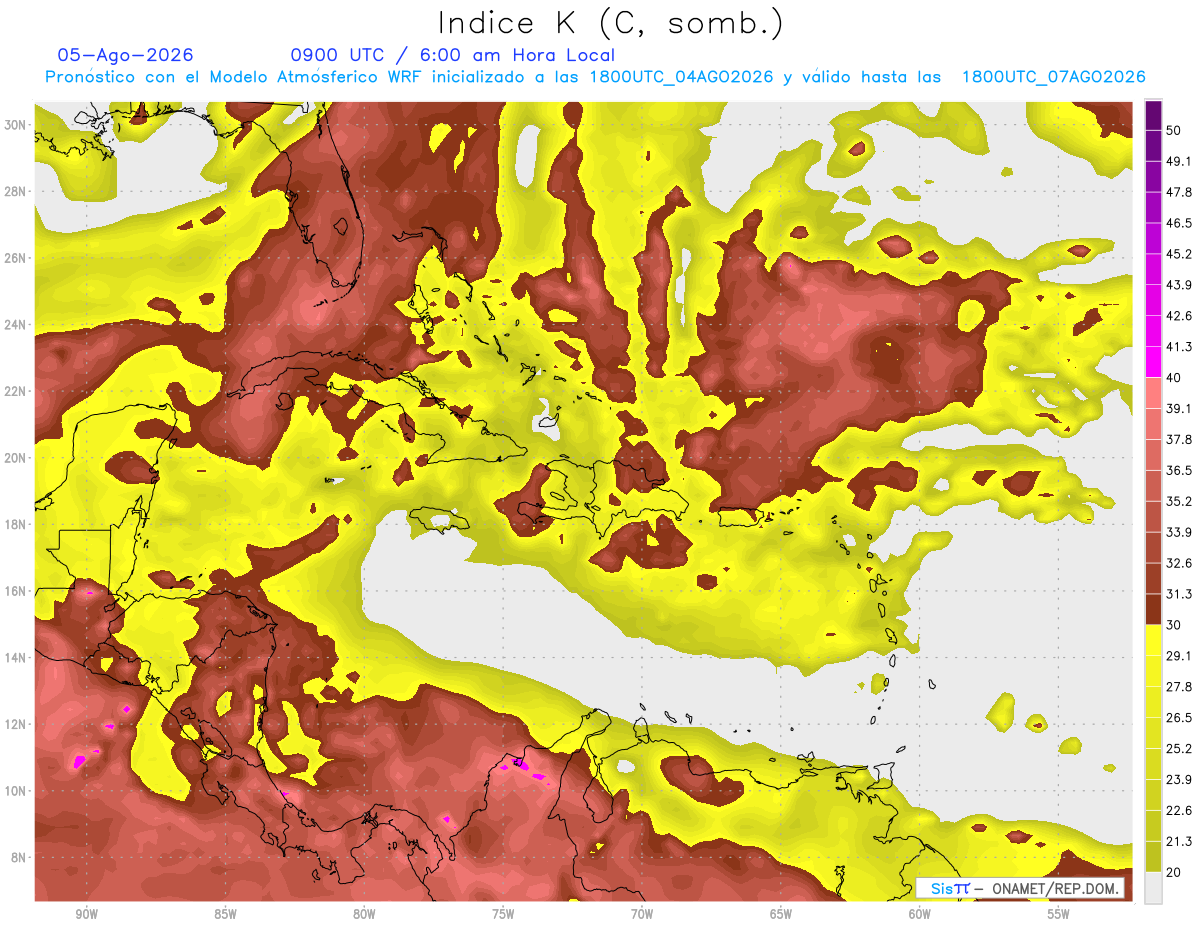The height and width of the screenshot is (927, 1200).
Task: Click the colorbar value "32.6"
Action: pyautogui.click(x=1178, y=563)
